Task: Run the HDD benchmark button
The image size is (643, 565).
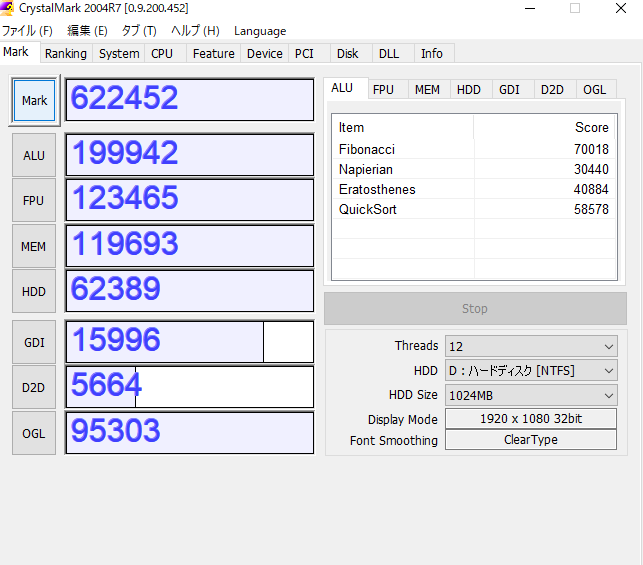Action: click(34, 292)
